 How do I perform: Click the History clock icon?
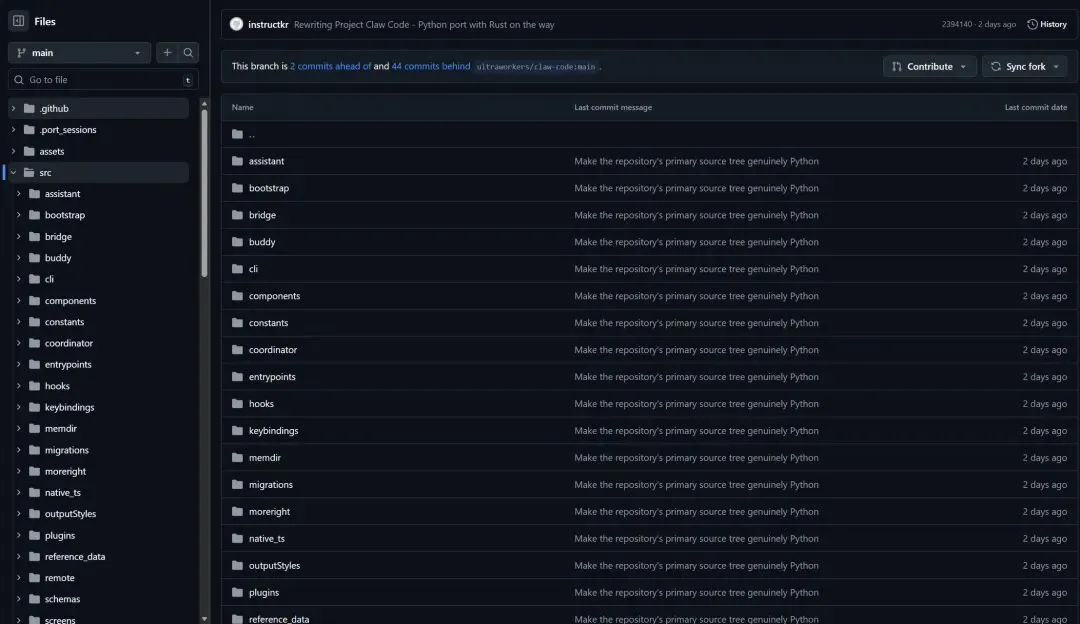tap(1032, 24)
